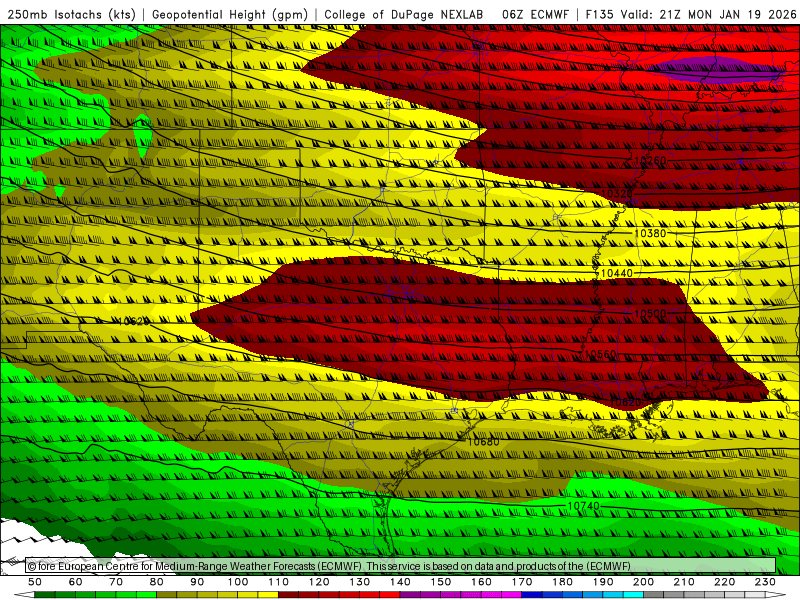
Task: Click the 10260 height contour label
Action: pyautogui.click(x=651, y=160)
